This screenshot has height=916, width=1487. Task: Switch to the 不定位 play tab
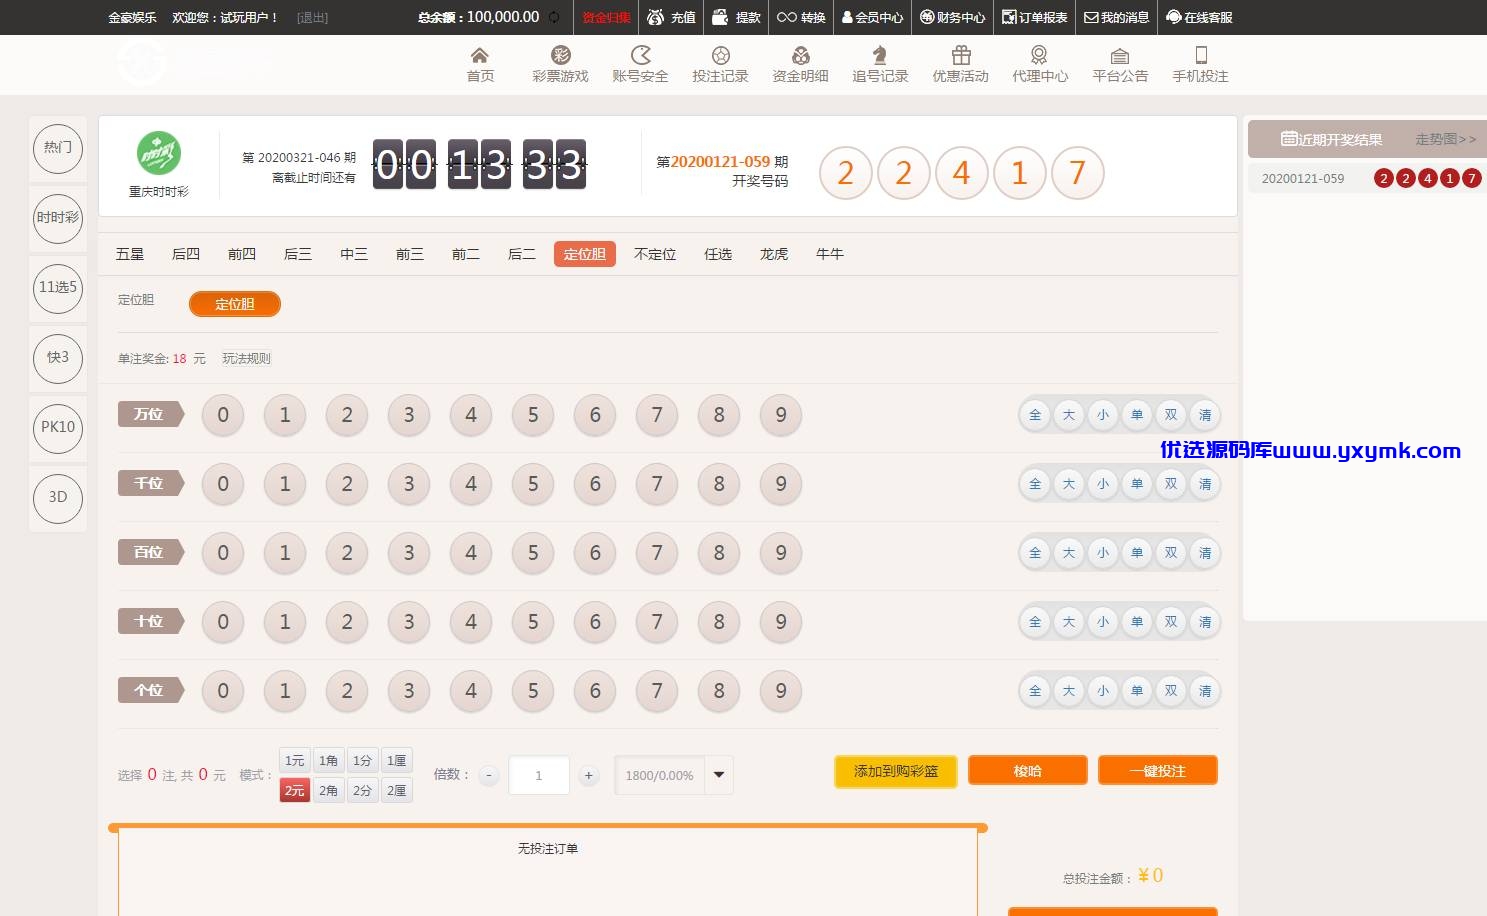click(655, 254)
